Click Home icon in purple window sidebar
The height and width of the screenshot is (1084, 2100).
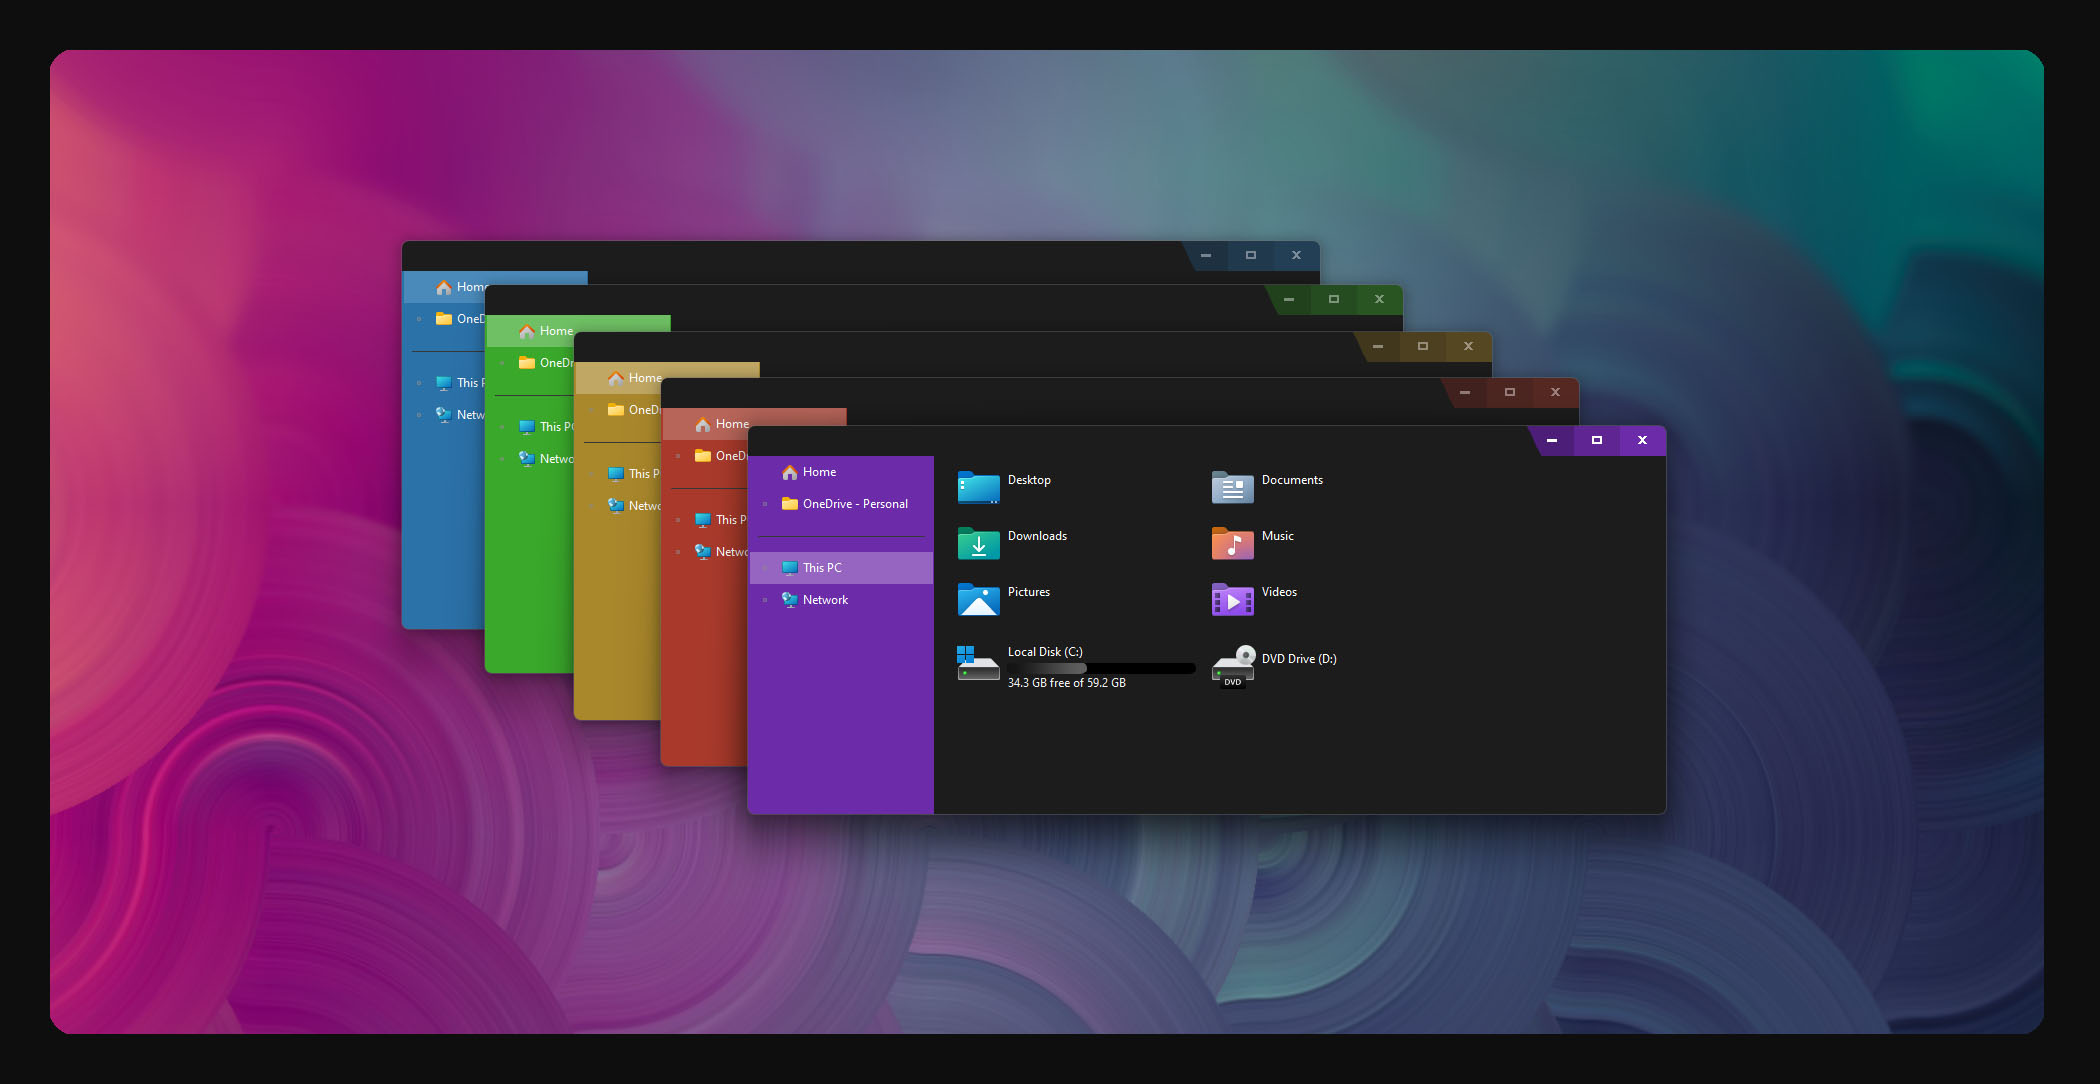[790, 472]
